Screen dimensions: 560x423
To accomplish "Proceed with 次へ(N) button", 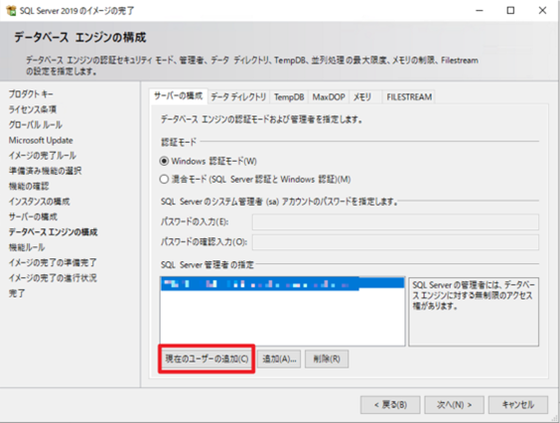I will (x=454, y=405).
